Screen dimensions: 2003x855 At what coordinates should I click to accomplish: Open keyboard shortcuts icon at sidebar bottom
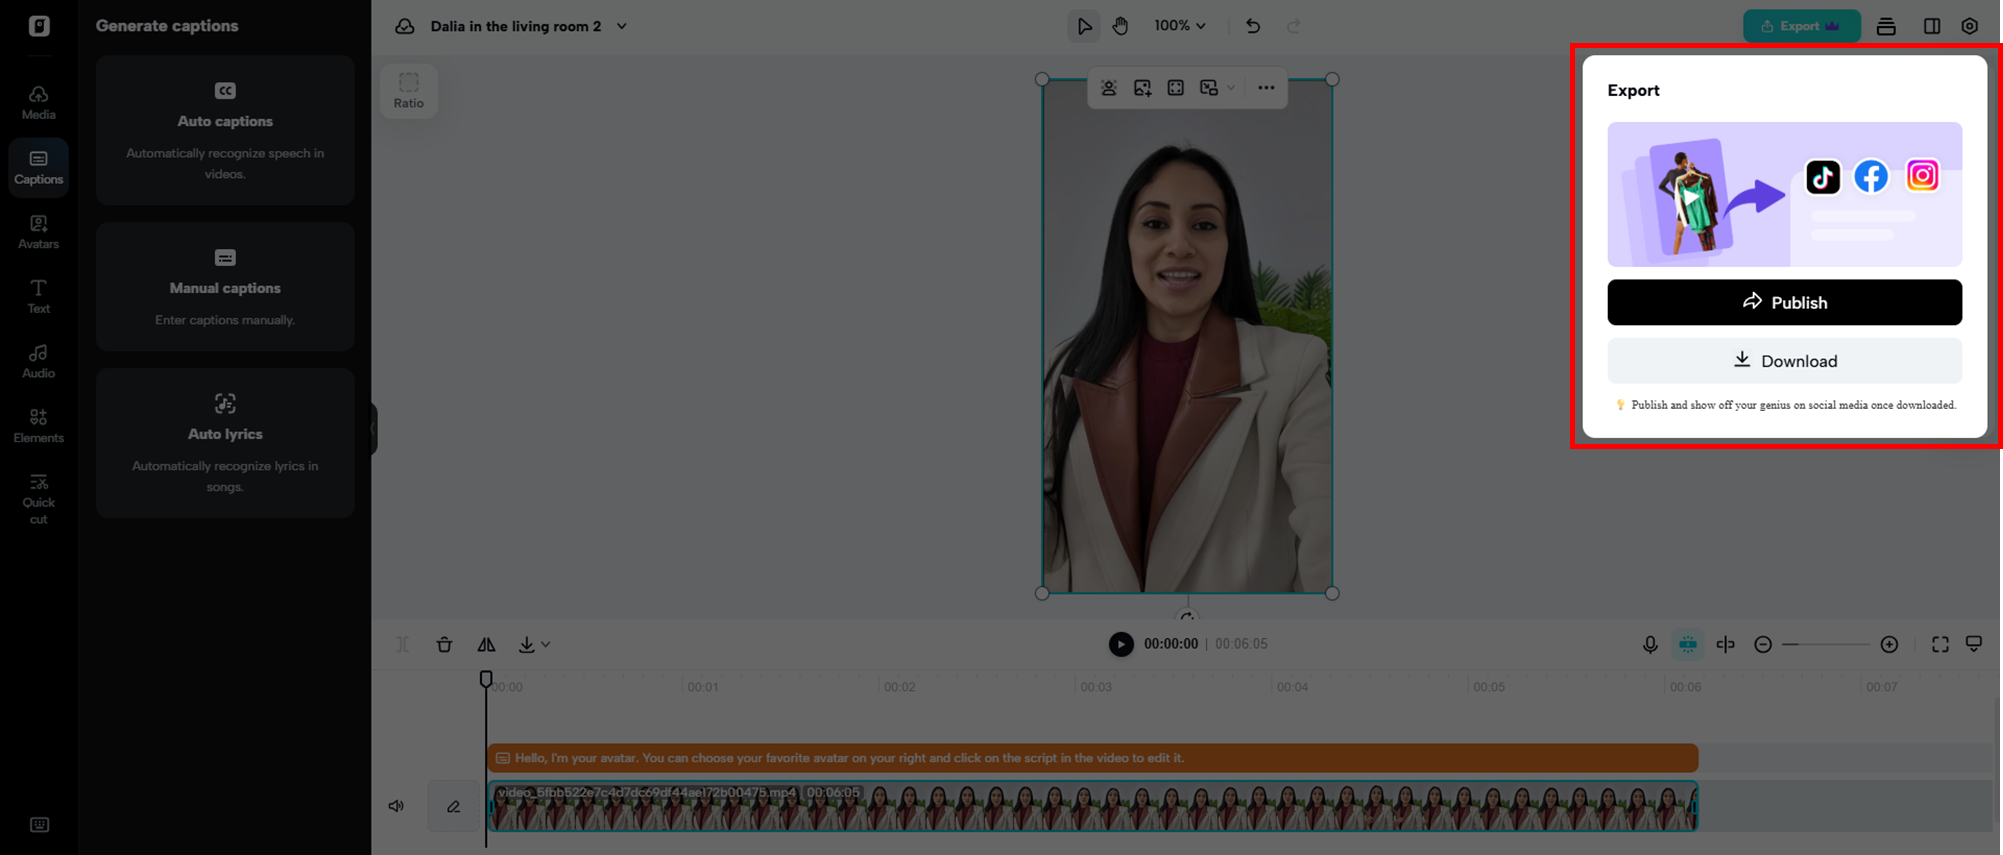(39, 825)
